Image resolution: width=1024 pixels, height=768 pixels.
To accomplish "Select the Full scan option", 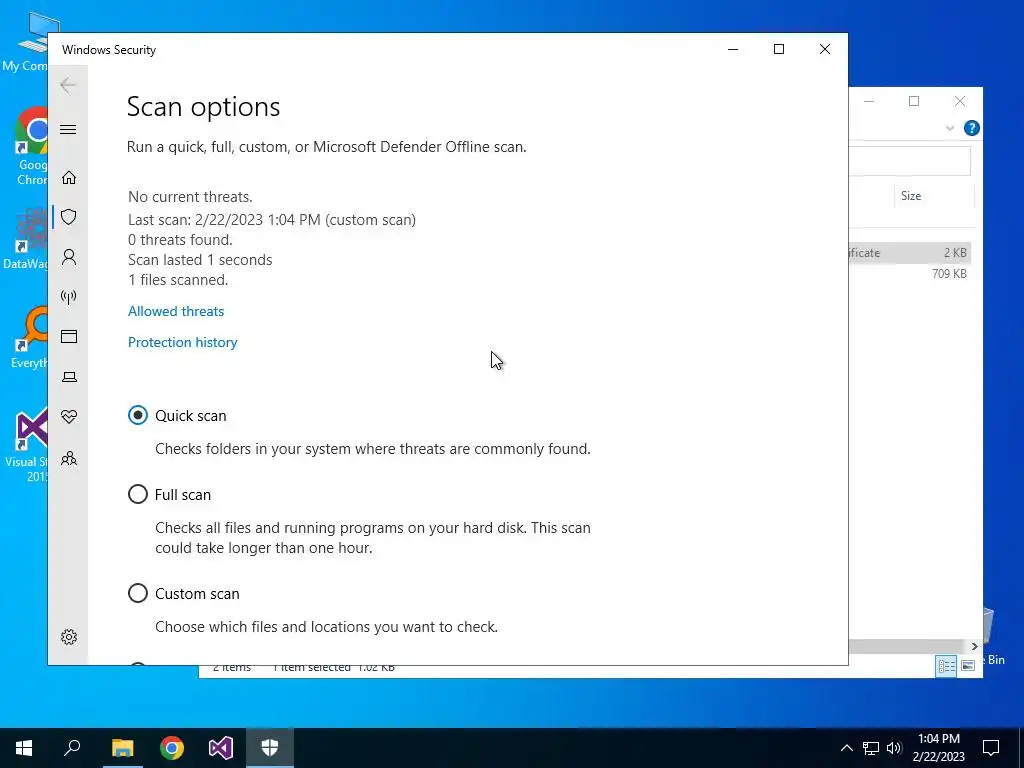I will (138, 494).
